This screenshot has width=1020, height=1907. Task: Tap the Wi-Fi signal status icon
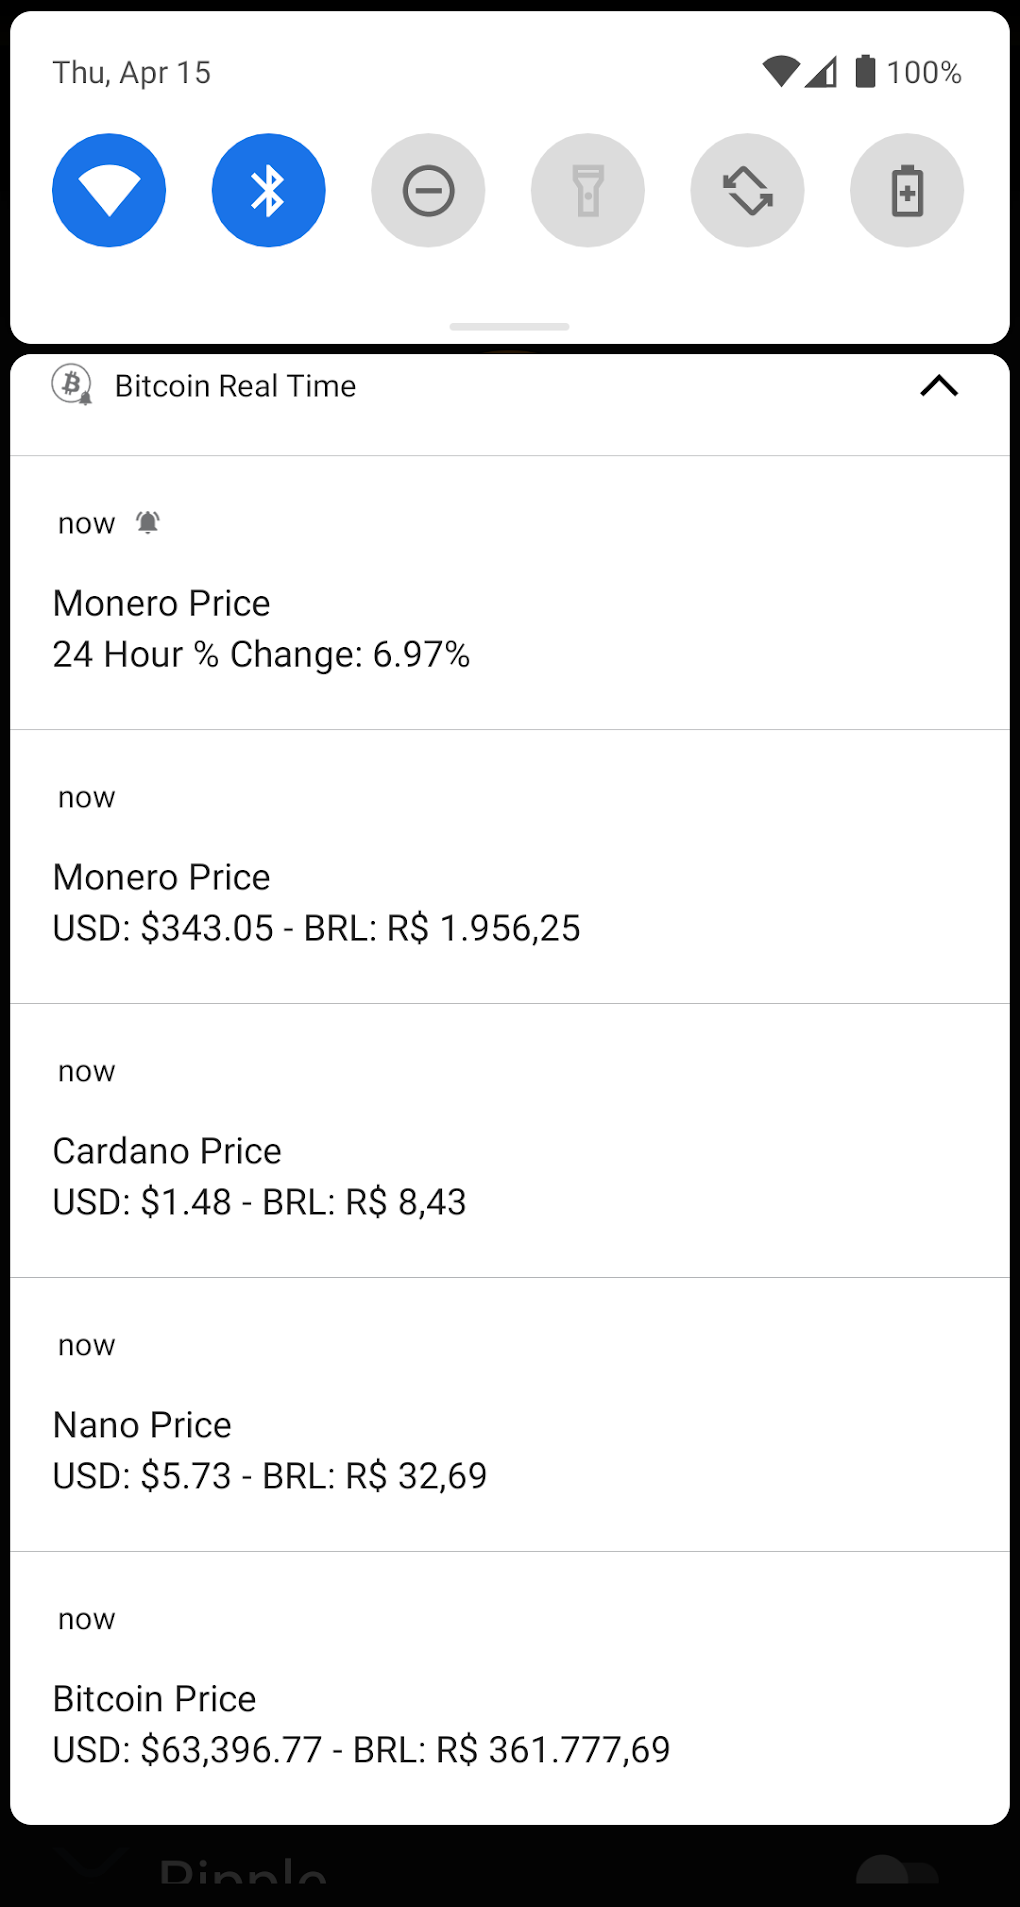click(781, 72)
